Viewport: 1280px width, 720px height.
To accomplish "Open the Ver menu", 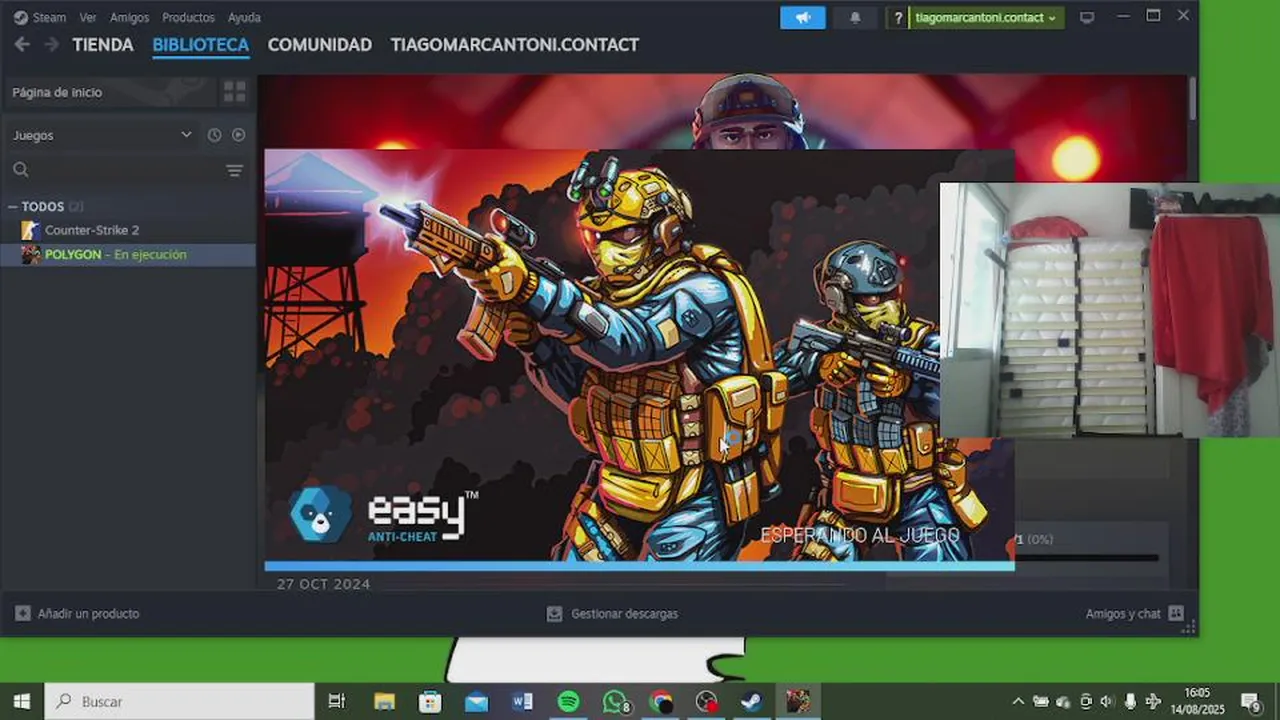I will (88, 17).
